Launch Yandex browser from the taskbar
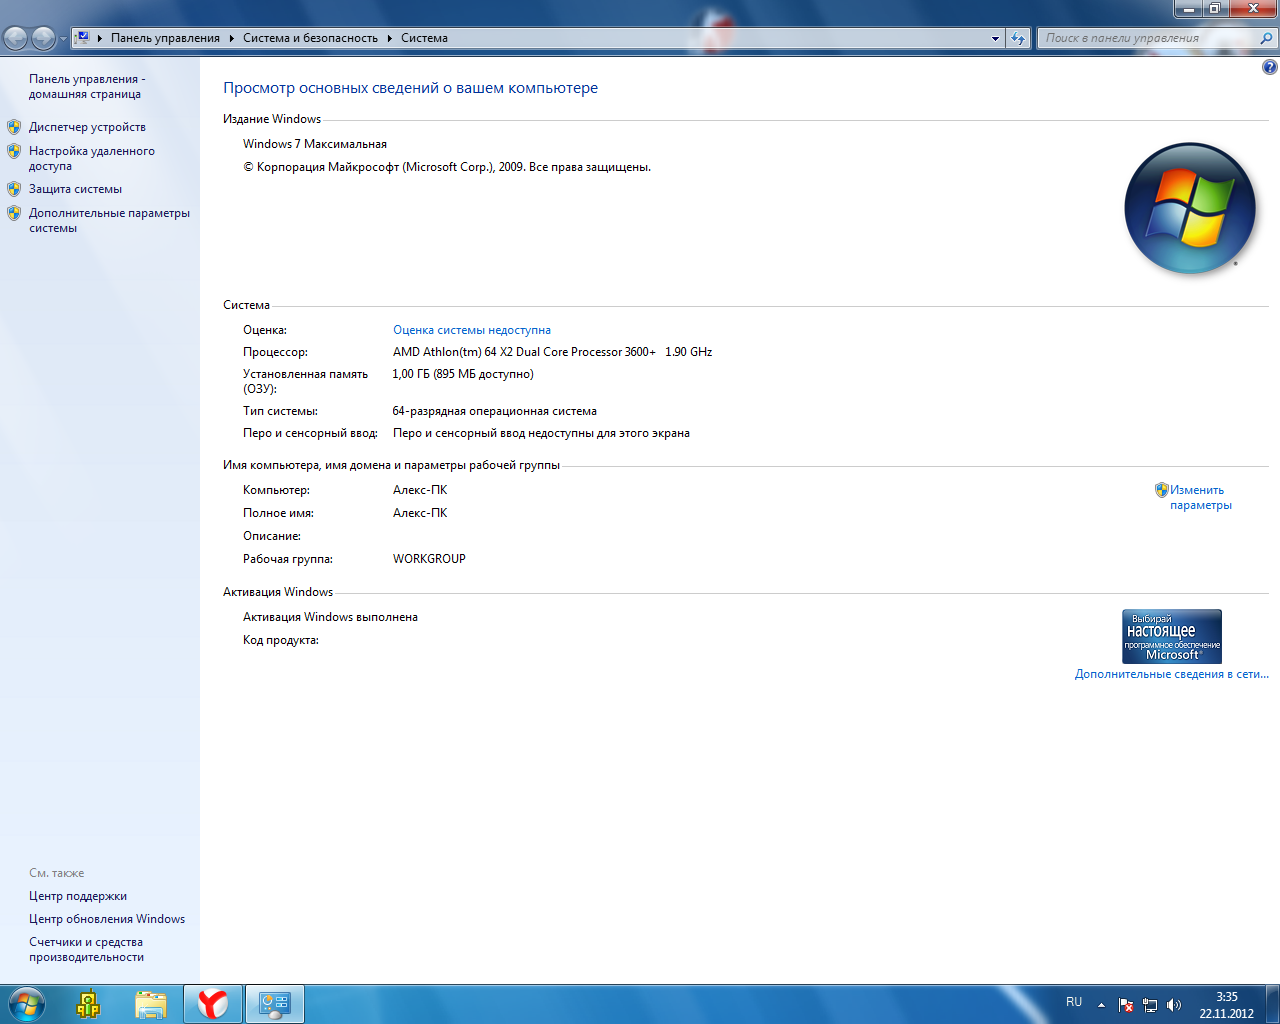1280x1024 pixels. point(212,1004)
